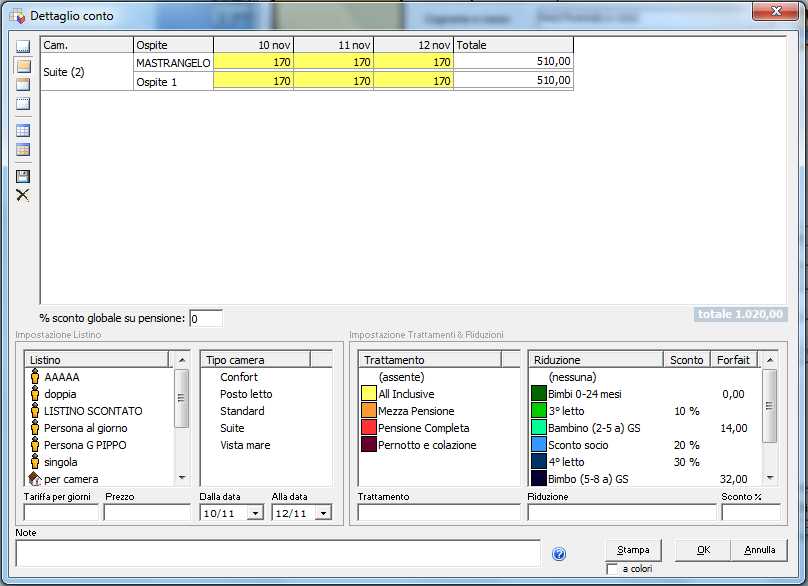Viewport: 808px width, 586px height.
Task: Select the 4° letto reduction row
Action: [x=645, y=462]
